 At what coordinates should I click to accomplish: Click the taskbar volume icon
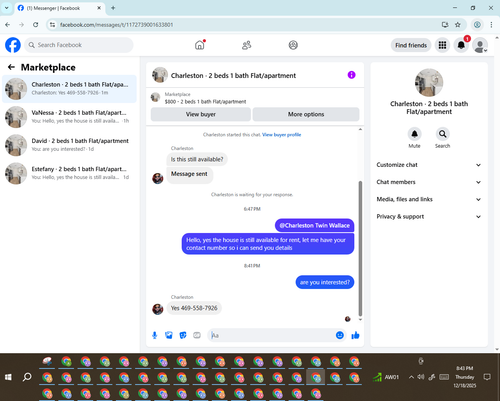tap(421, 377)
